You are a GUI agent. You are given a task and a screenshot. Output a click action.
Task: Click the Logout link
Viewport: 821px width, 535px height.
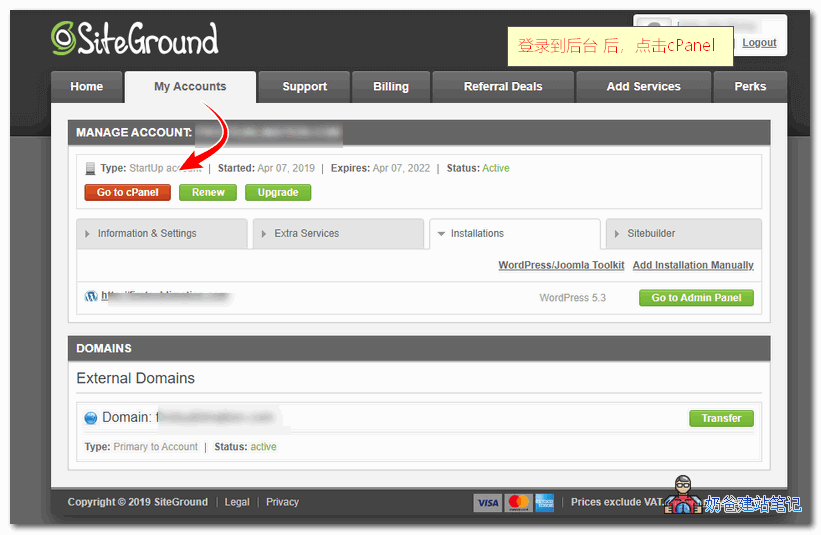(x=759, y=43)
